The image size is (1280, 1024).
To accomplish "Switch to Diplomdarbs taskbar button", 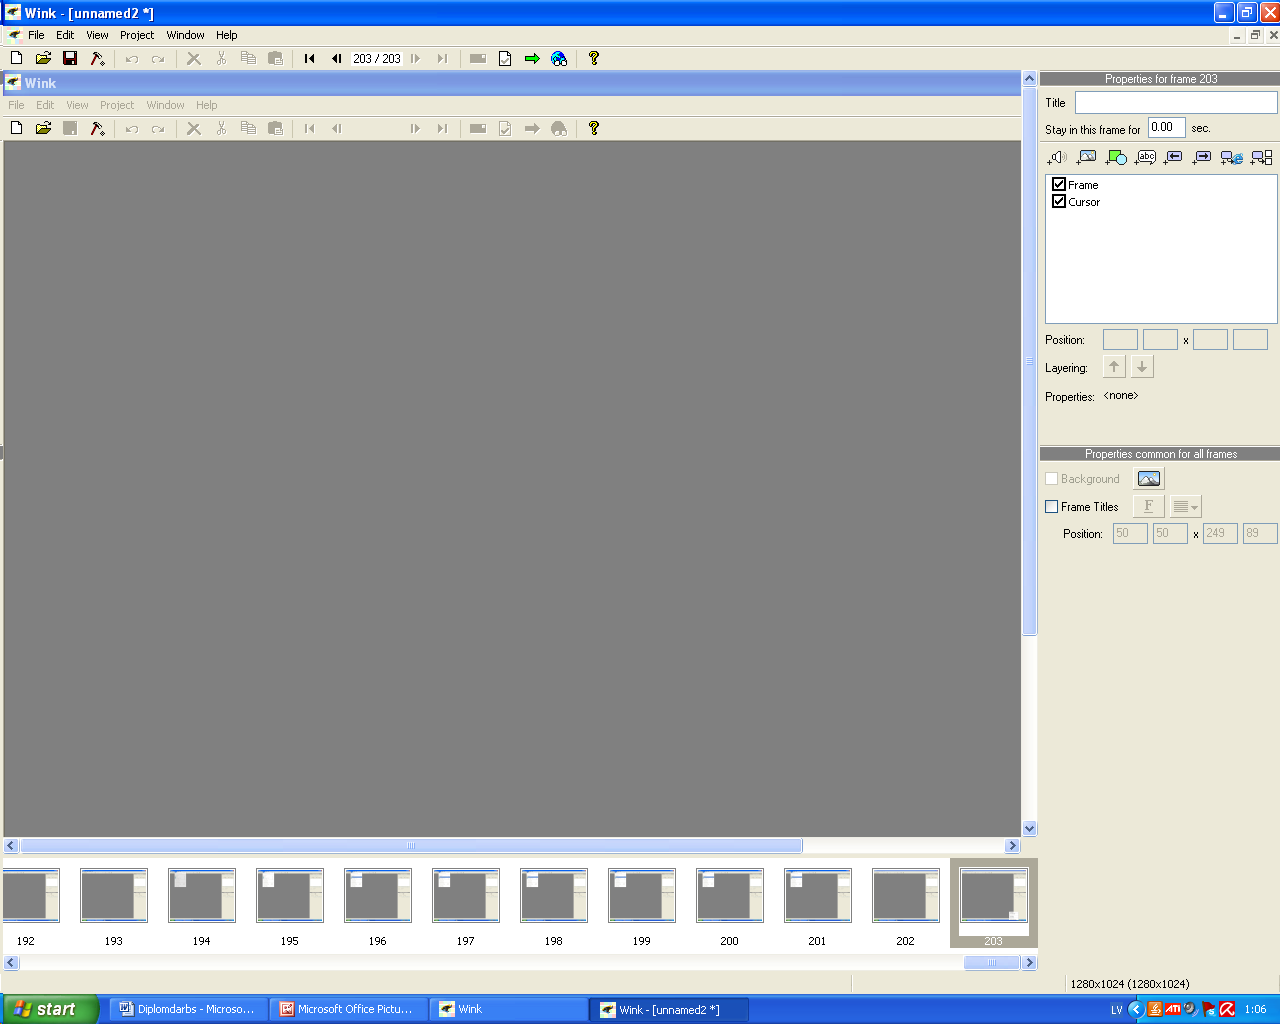I will (x=188, y=1009).
